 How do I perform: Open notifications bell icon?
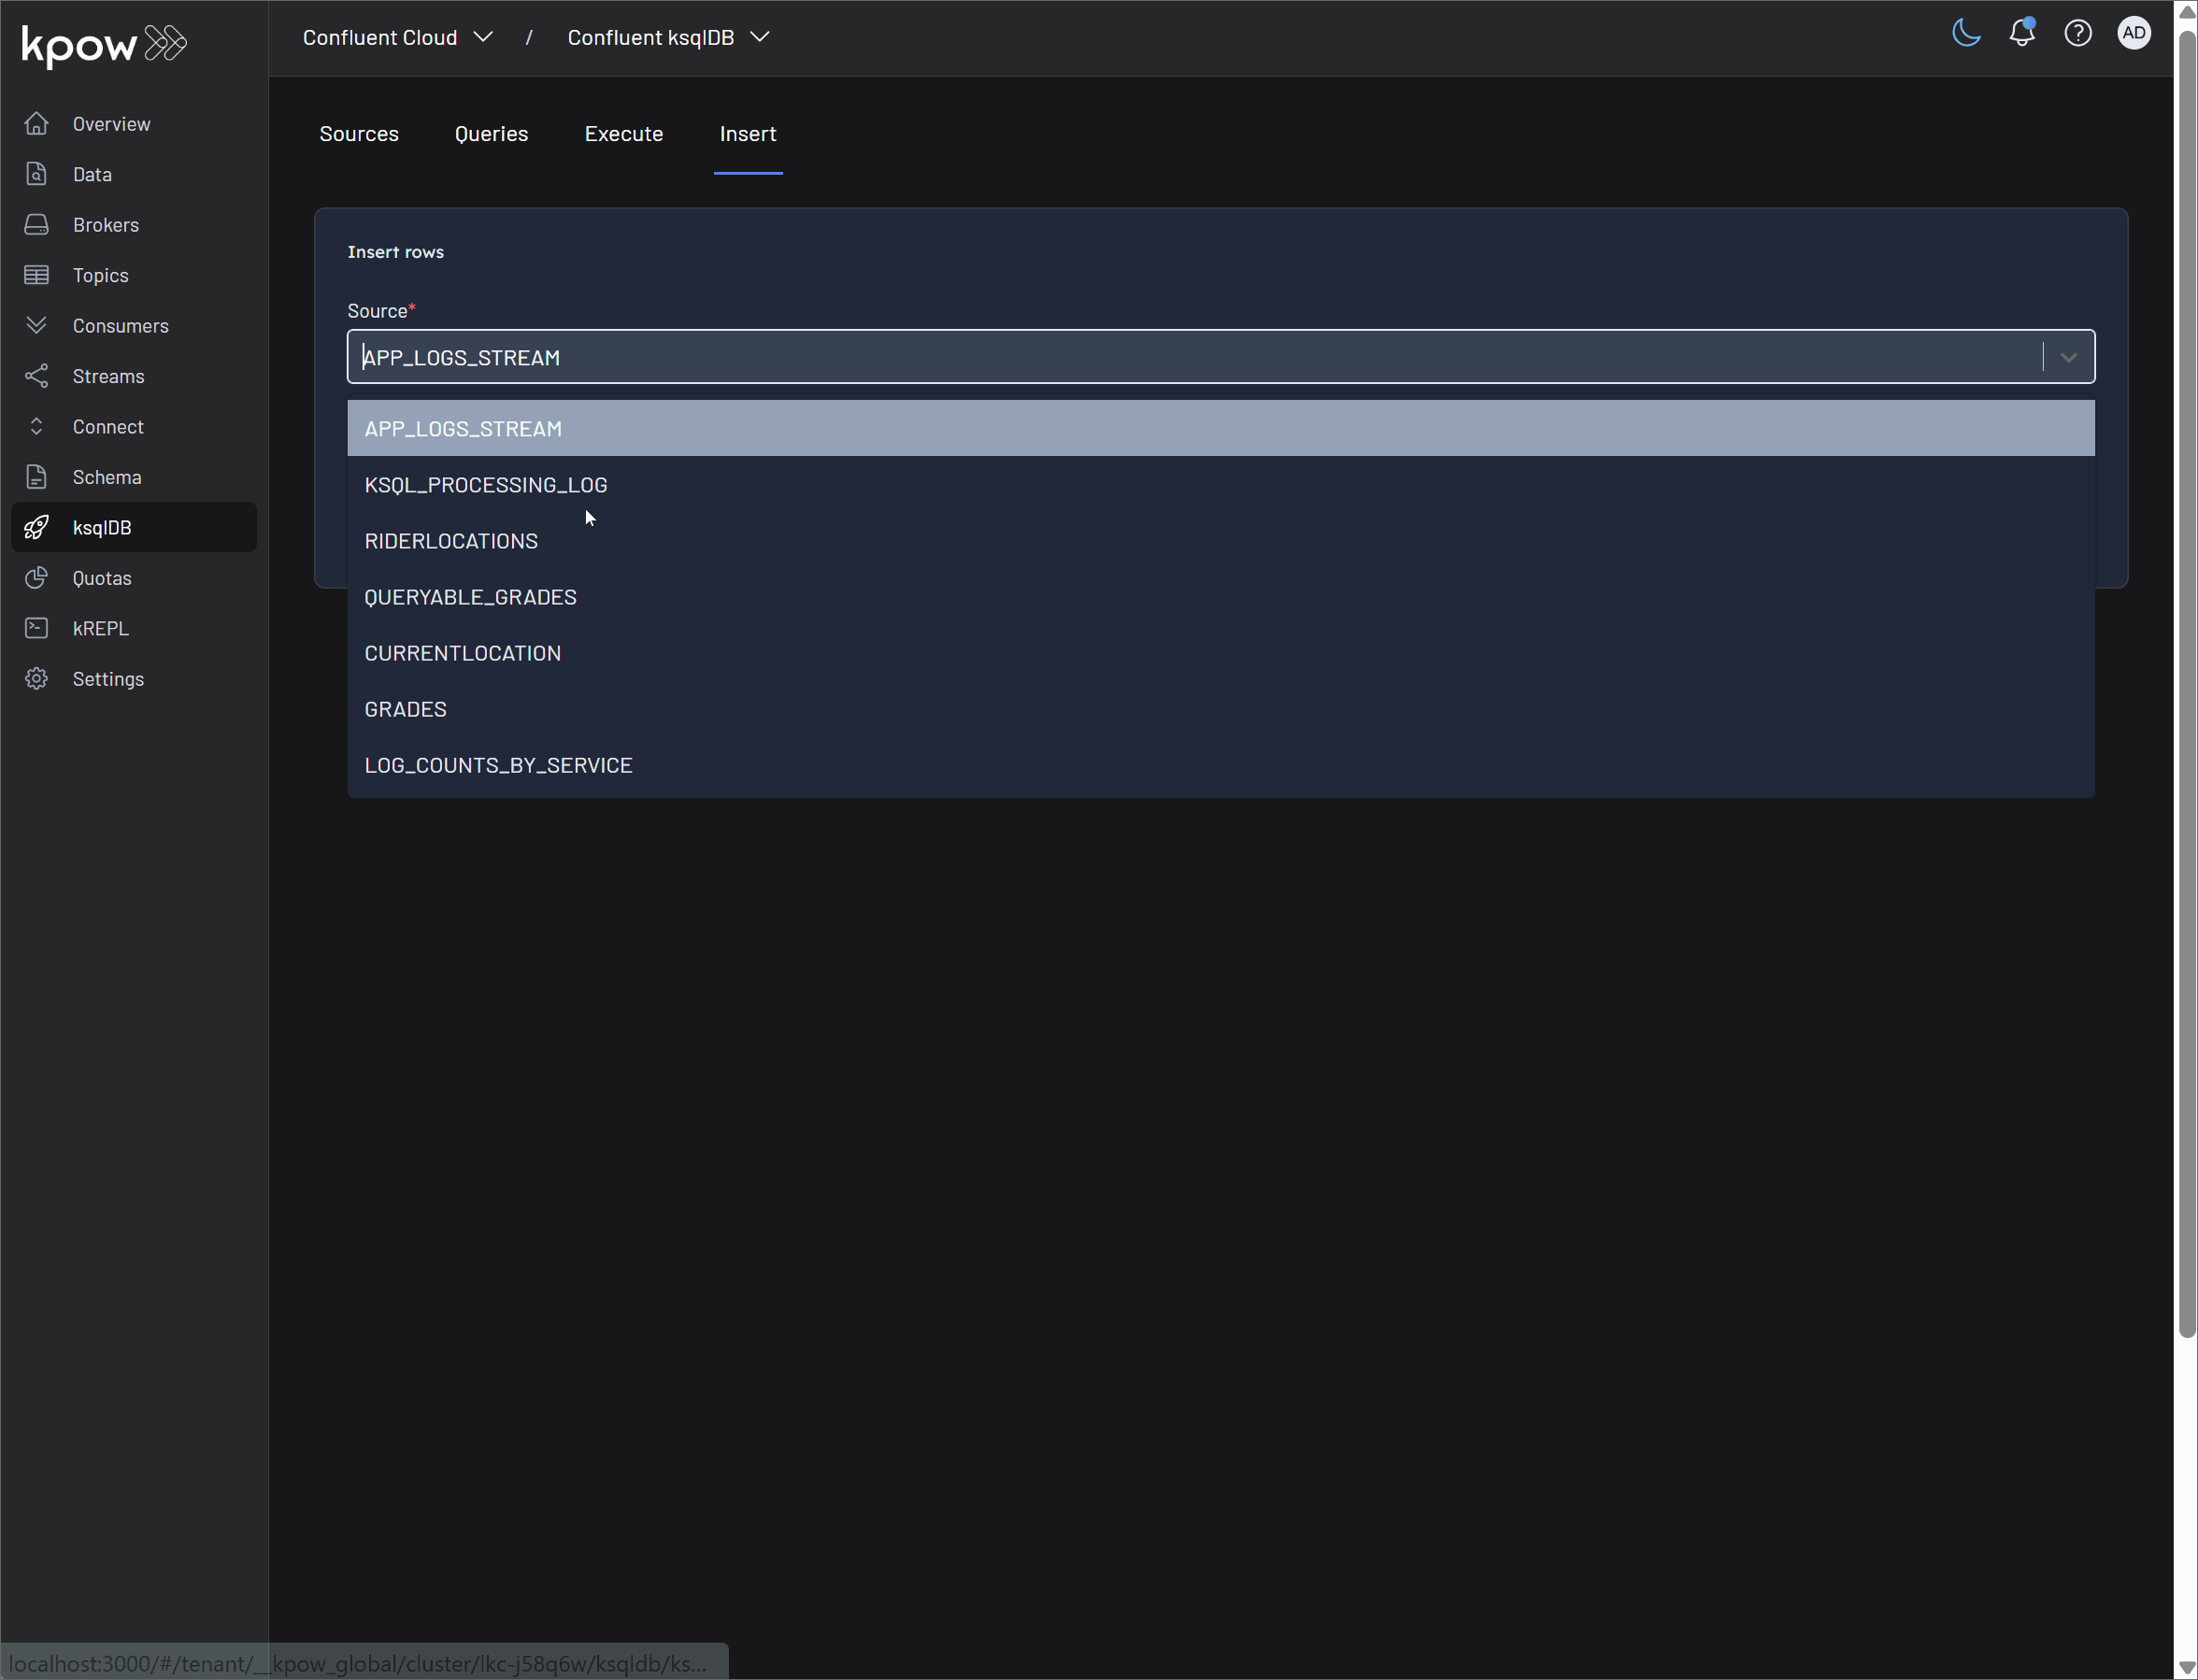(2022, 33)
